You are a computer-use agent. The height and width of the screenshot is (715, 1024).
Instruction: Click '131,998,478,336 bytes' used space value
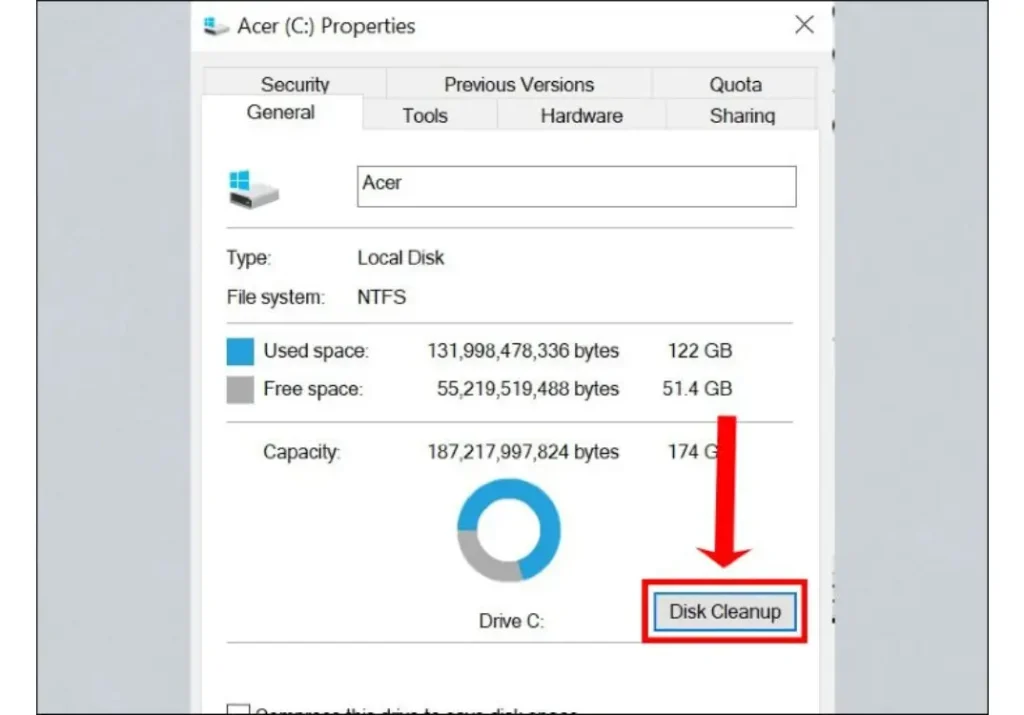point(523,351)
